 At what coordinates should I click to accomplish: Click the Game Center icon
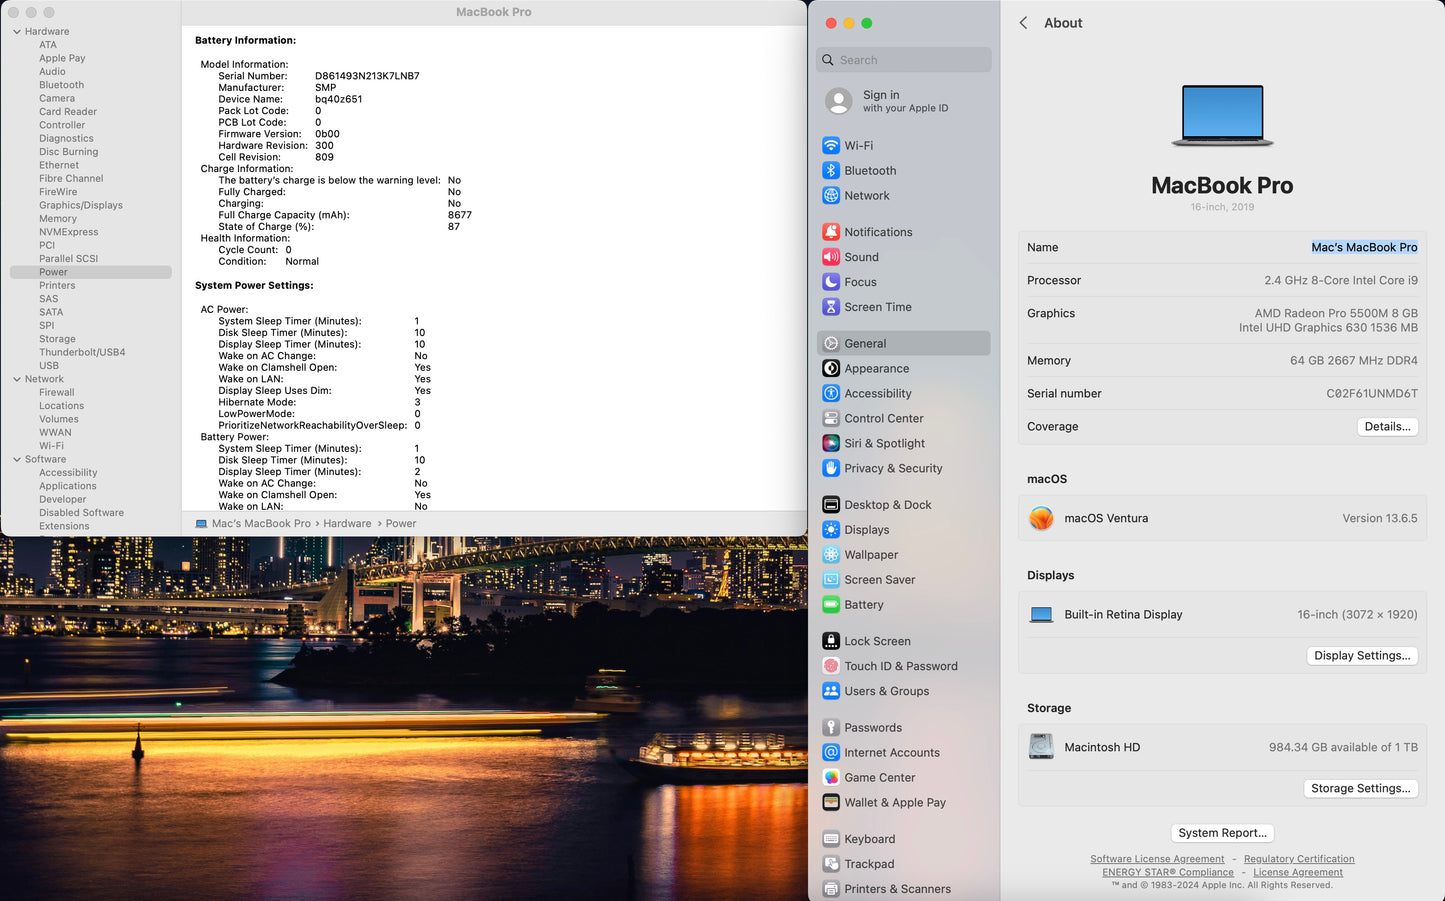pos(830,778)
